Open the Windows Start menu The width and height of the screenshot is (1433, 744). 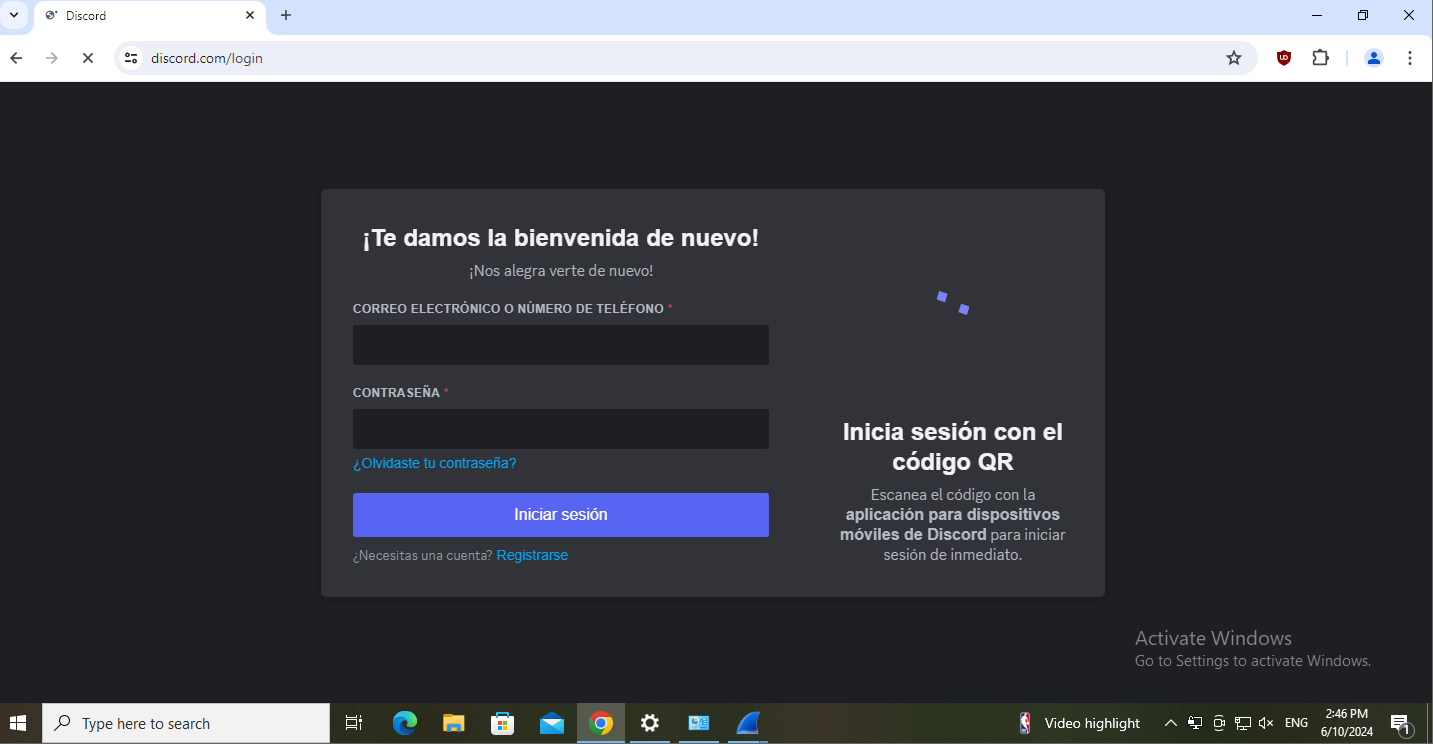[18, 723]
